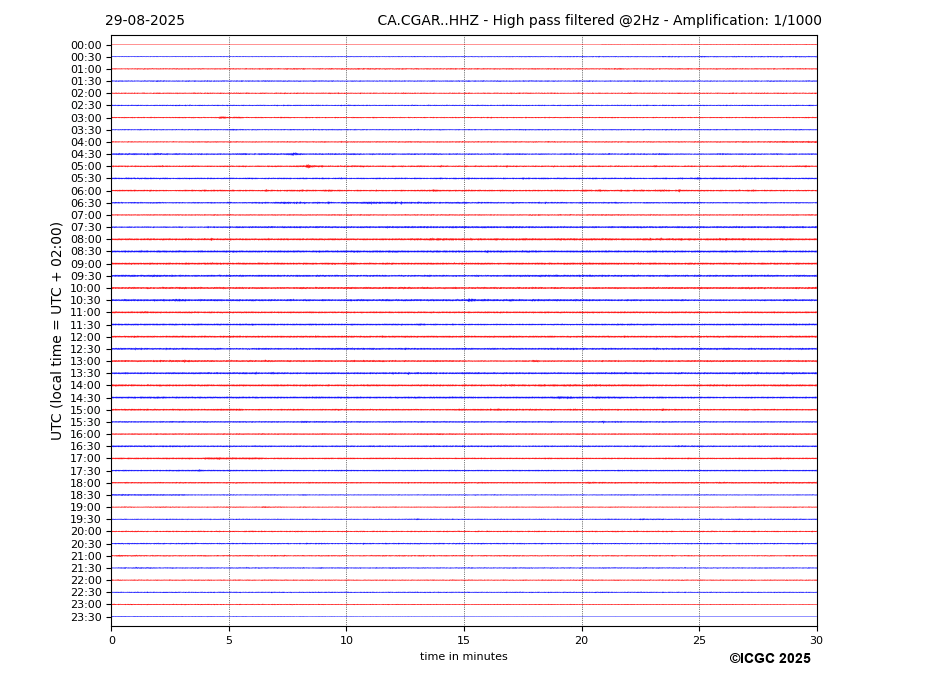
Task: Click the date label 29-08-2025
Action: (145, 20)
